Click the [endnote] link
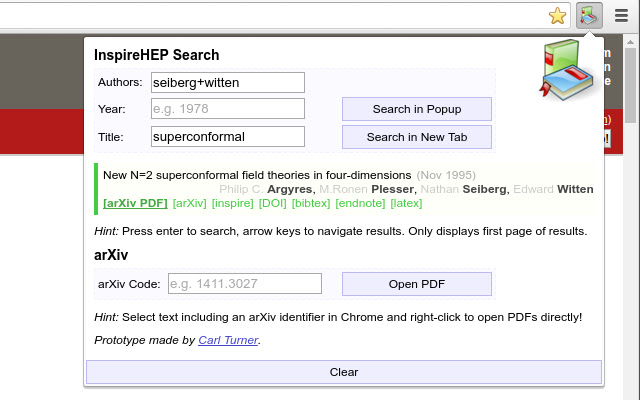Image resolution: width=640 pixels, height=400 pixels. pos(360,203)
